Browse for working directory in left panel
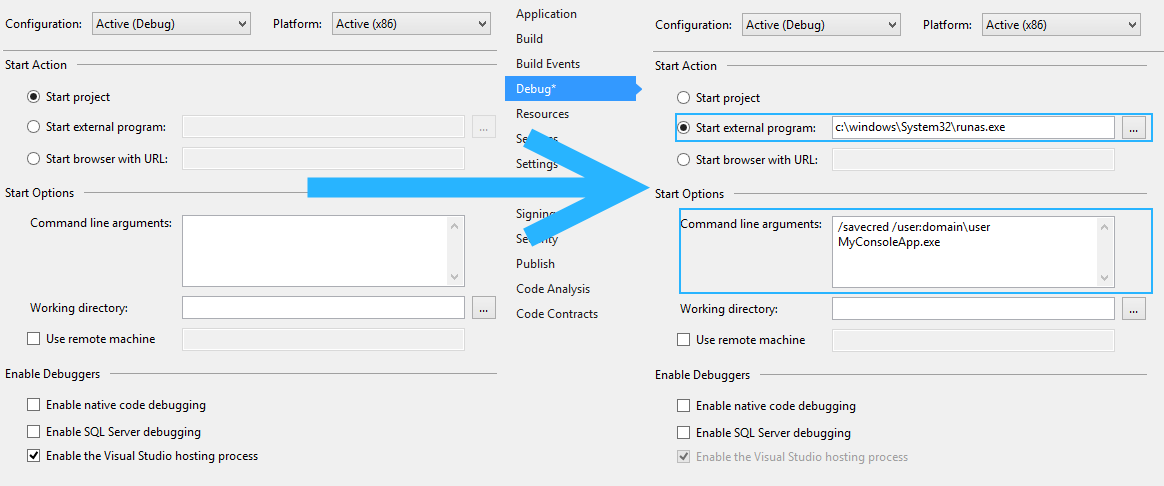Screen dimensions: 1164x486 point(483,308)
